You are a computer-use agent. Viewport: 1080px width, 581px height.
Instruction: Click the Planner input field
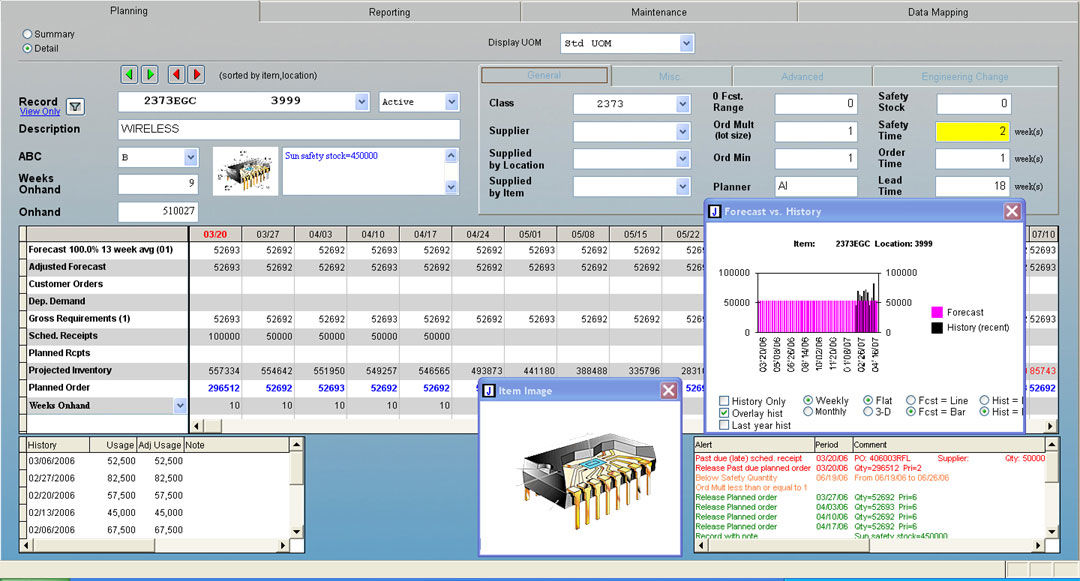(x=816, y=186)
